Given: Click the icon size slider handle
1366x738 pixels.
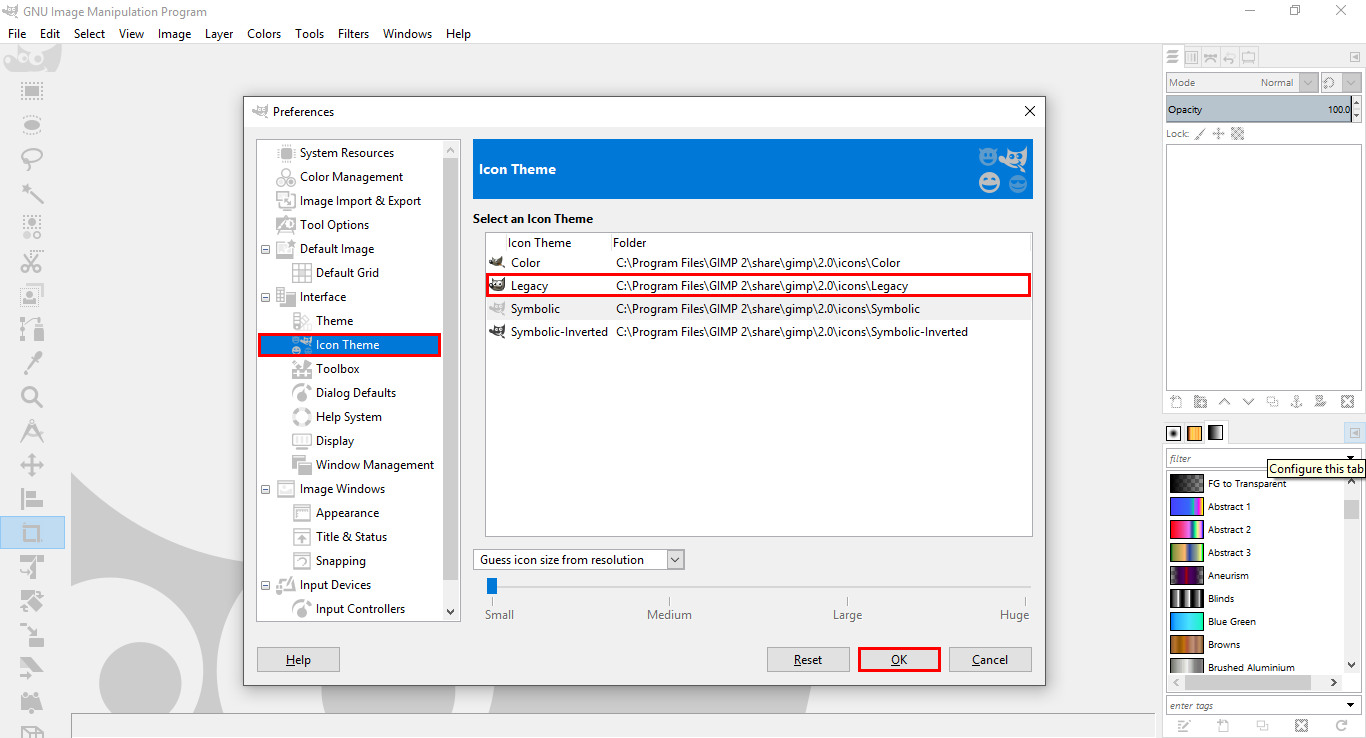Looking at the screenshot, I should tap(491, 586).
